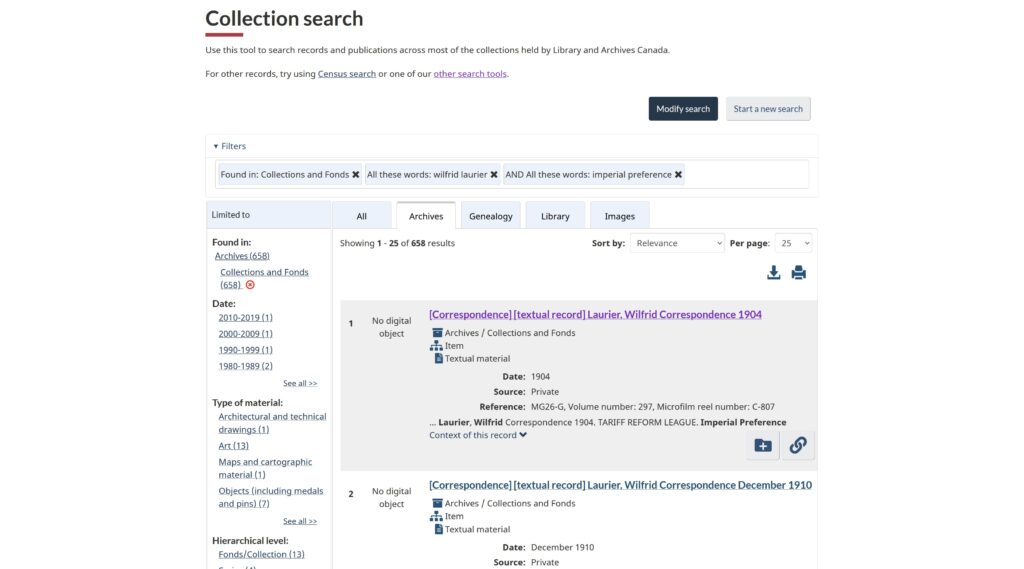Collapse the Filters section

[229, 146]
